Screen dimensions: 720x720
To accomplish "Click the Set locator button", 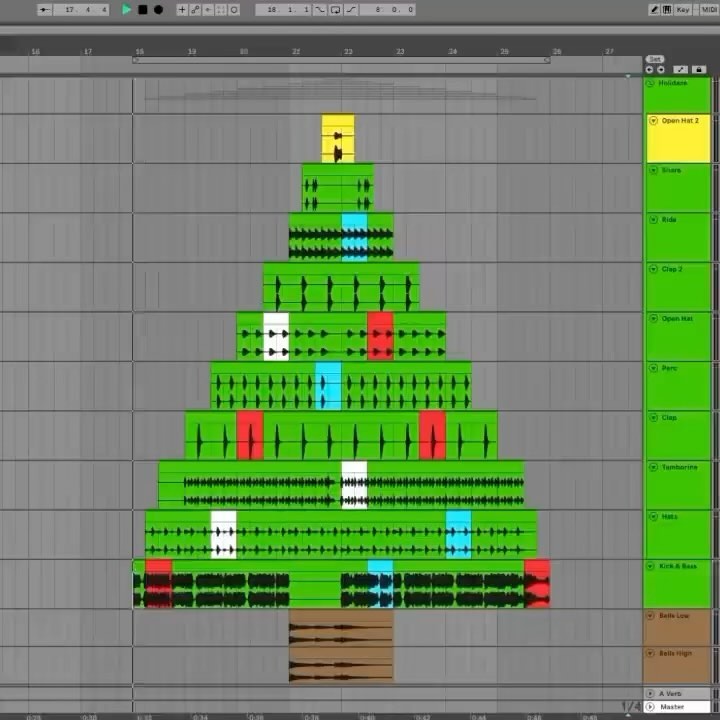I will [654, 59].
